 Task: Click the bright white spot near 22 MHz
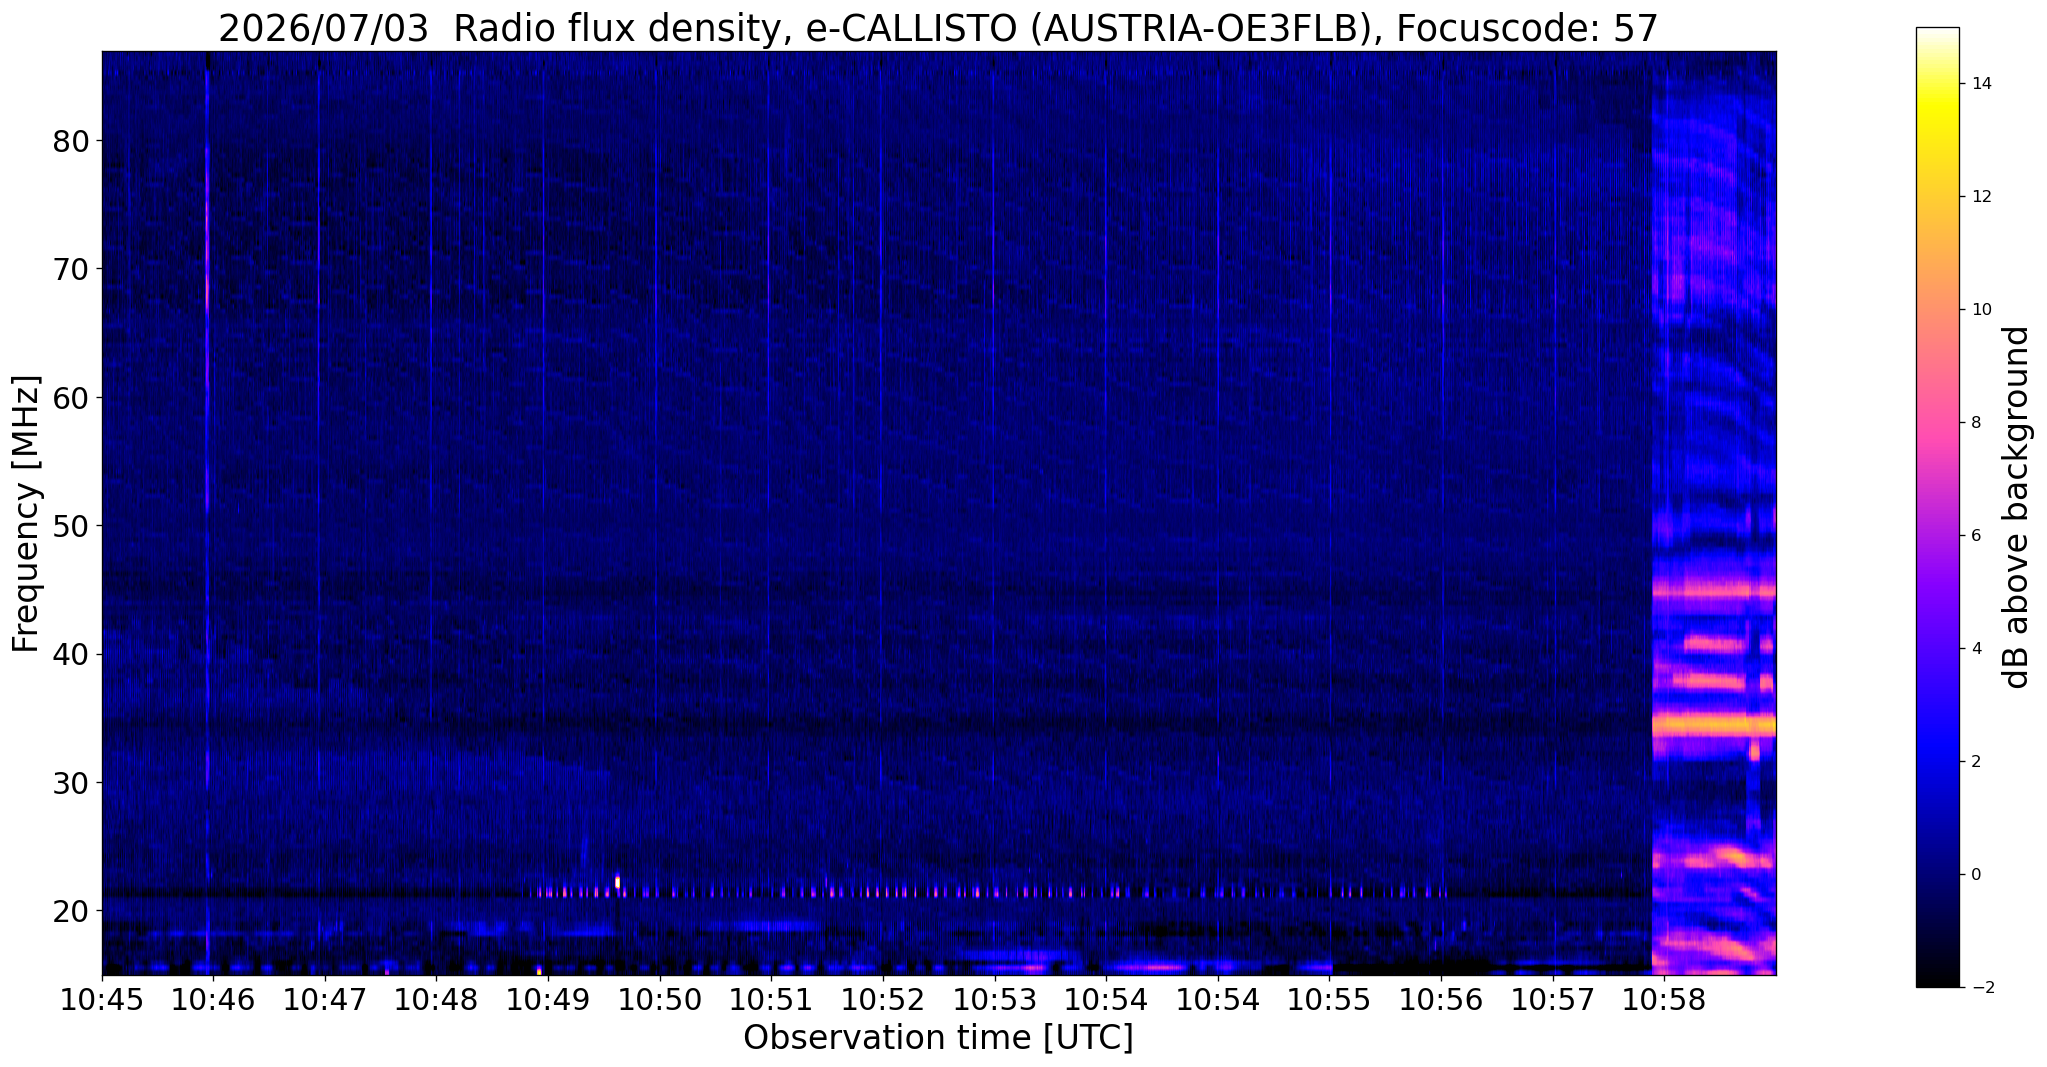click(618, 882)
